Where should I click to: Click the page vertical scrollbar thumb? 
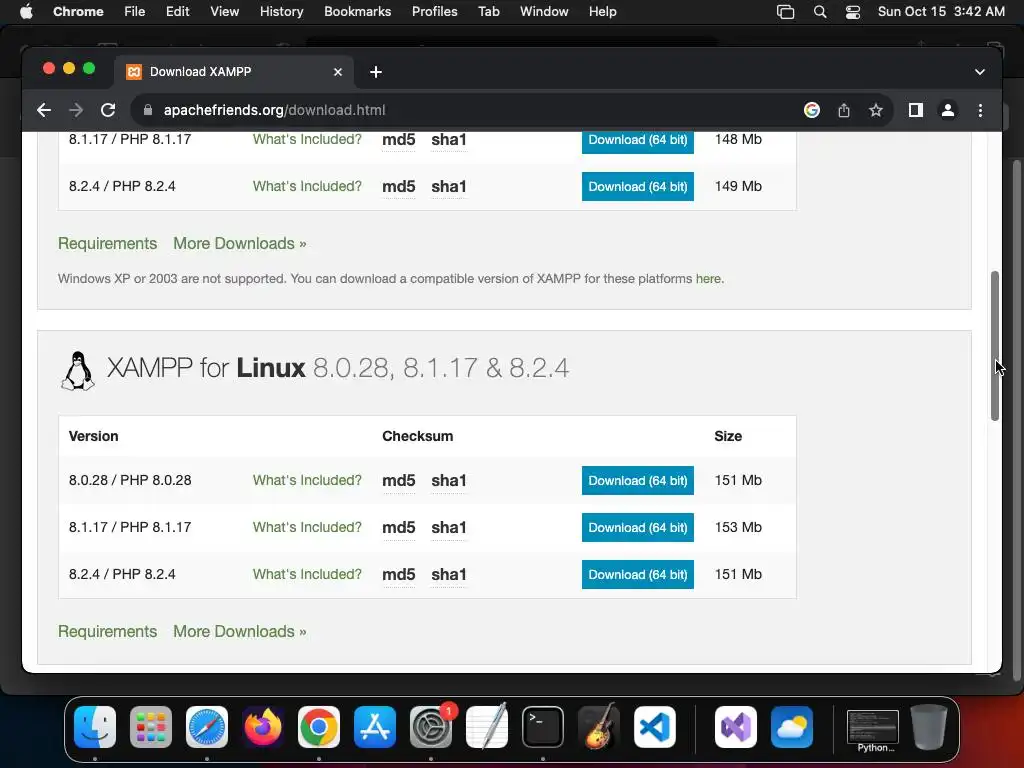[995, 346]
